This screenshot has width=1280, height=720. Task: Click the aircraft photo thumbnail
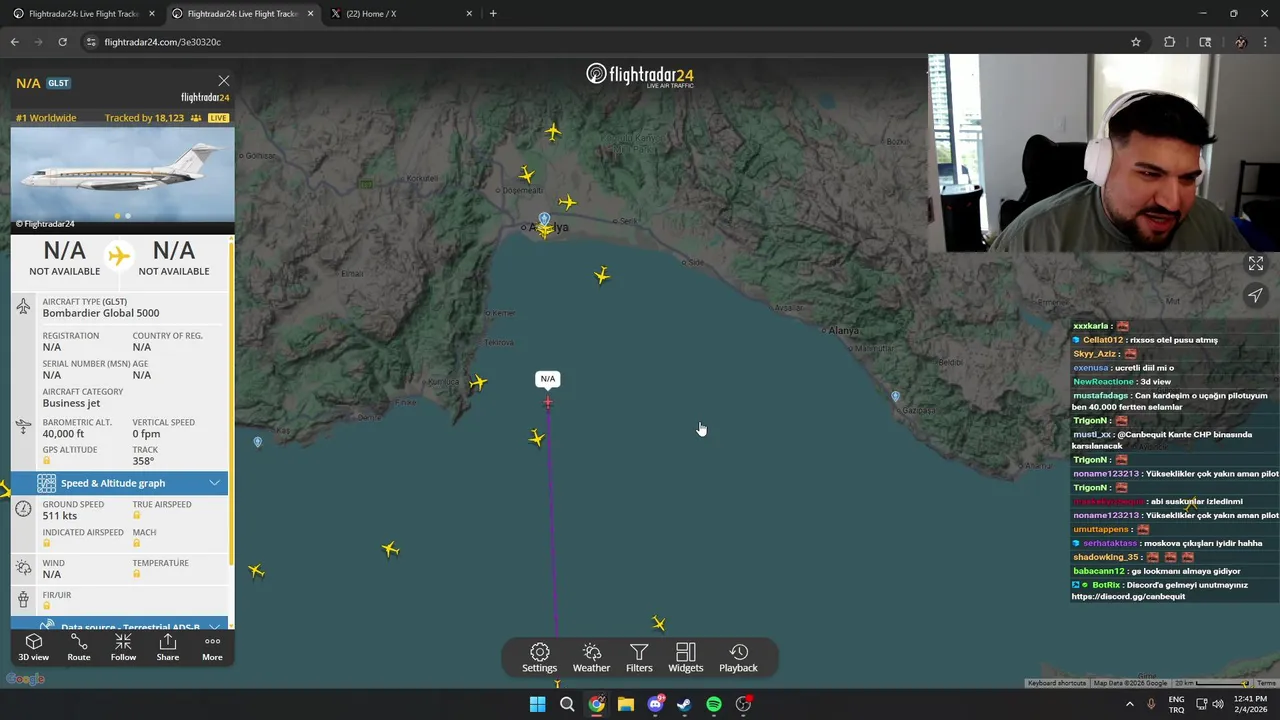pos(122,174)
